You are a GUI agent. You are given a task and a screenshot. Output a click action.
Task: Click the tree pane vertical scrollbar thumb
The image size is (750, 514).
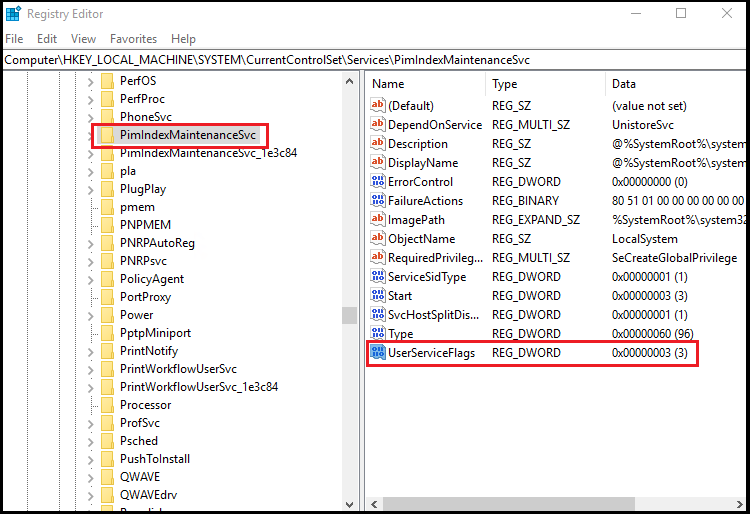coord(350,316)
